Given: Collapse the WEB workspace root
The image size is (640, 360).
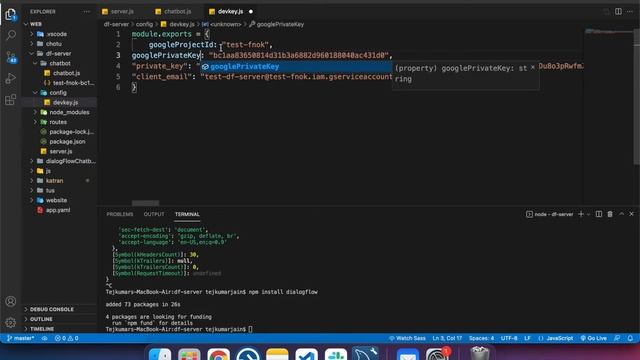Looking at the screenshot, I should coord(26,24).
